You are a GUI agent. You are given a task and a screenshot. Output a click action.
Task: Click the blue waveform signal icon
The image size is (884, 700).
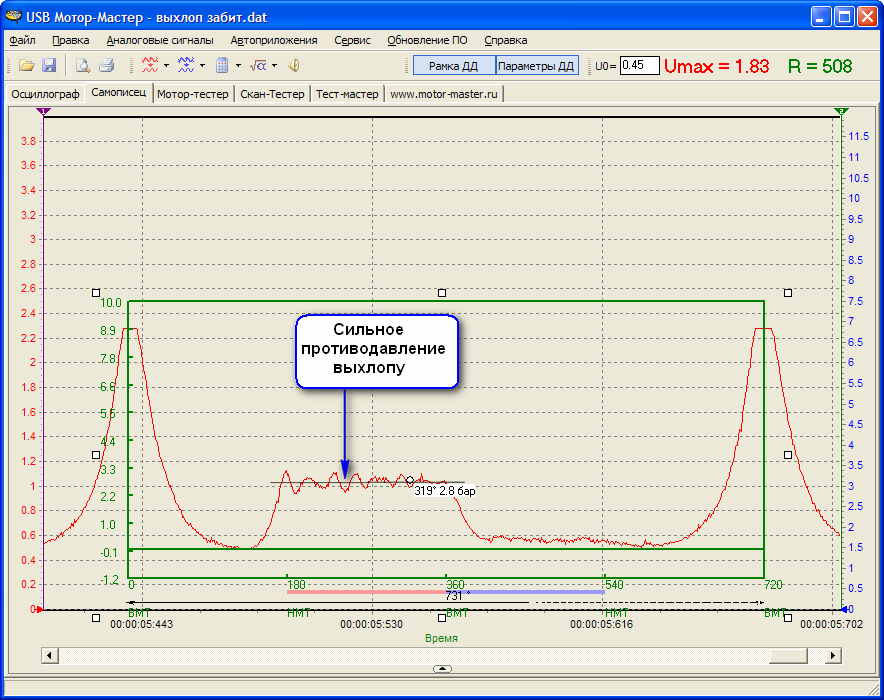click(x=185, y=66)
